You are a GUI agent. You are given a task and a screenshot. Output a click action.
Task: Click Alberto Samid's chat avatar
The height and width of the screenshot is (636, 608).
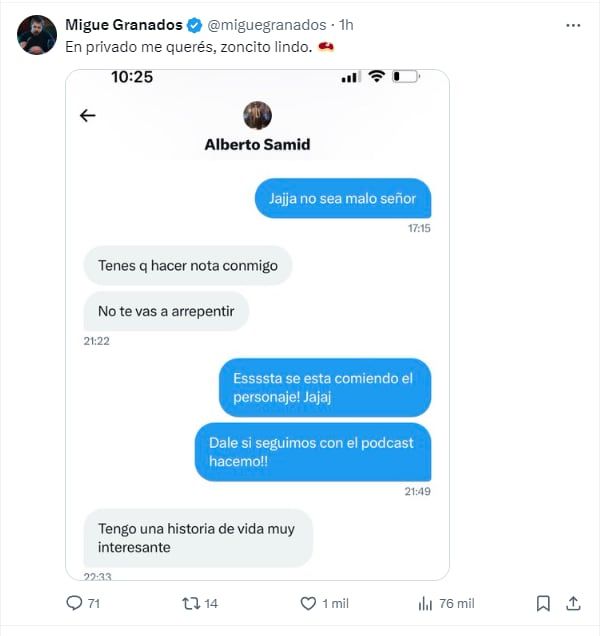tap(257, 115)
